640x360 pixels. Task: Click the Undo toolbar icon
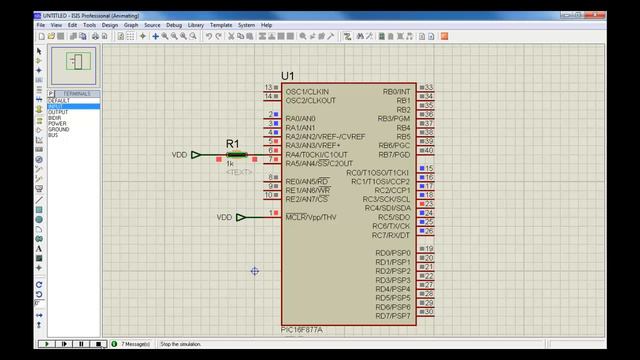[x=209, y=36]
